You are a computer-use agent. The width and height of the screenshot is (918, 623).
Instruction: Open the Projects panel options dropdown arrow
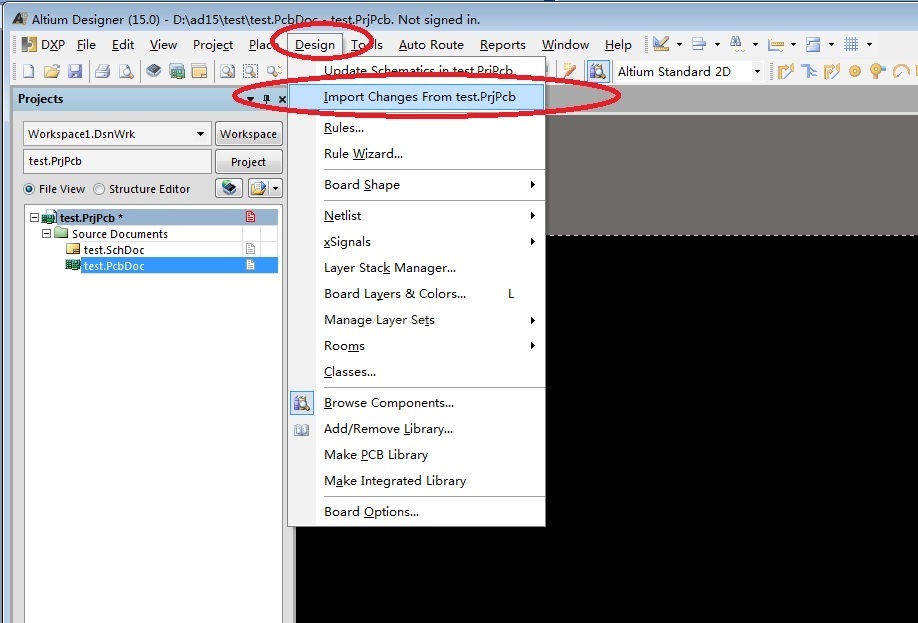[x=251, y=99]
